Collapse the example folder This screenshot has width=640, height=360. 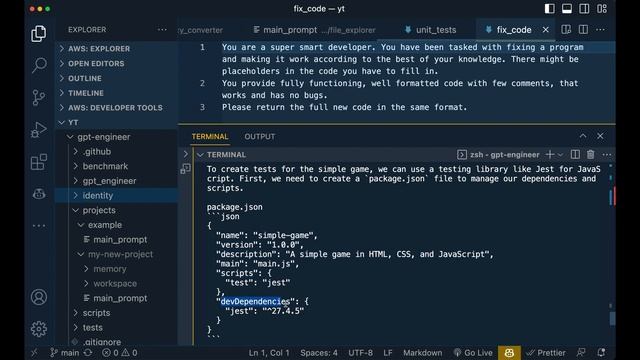116,225
